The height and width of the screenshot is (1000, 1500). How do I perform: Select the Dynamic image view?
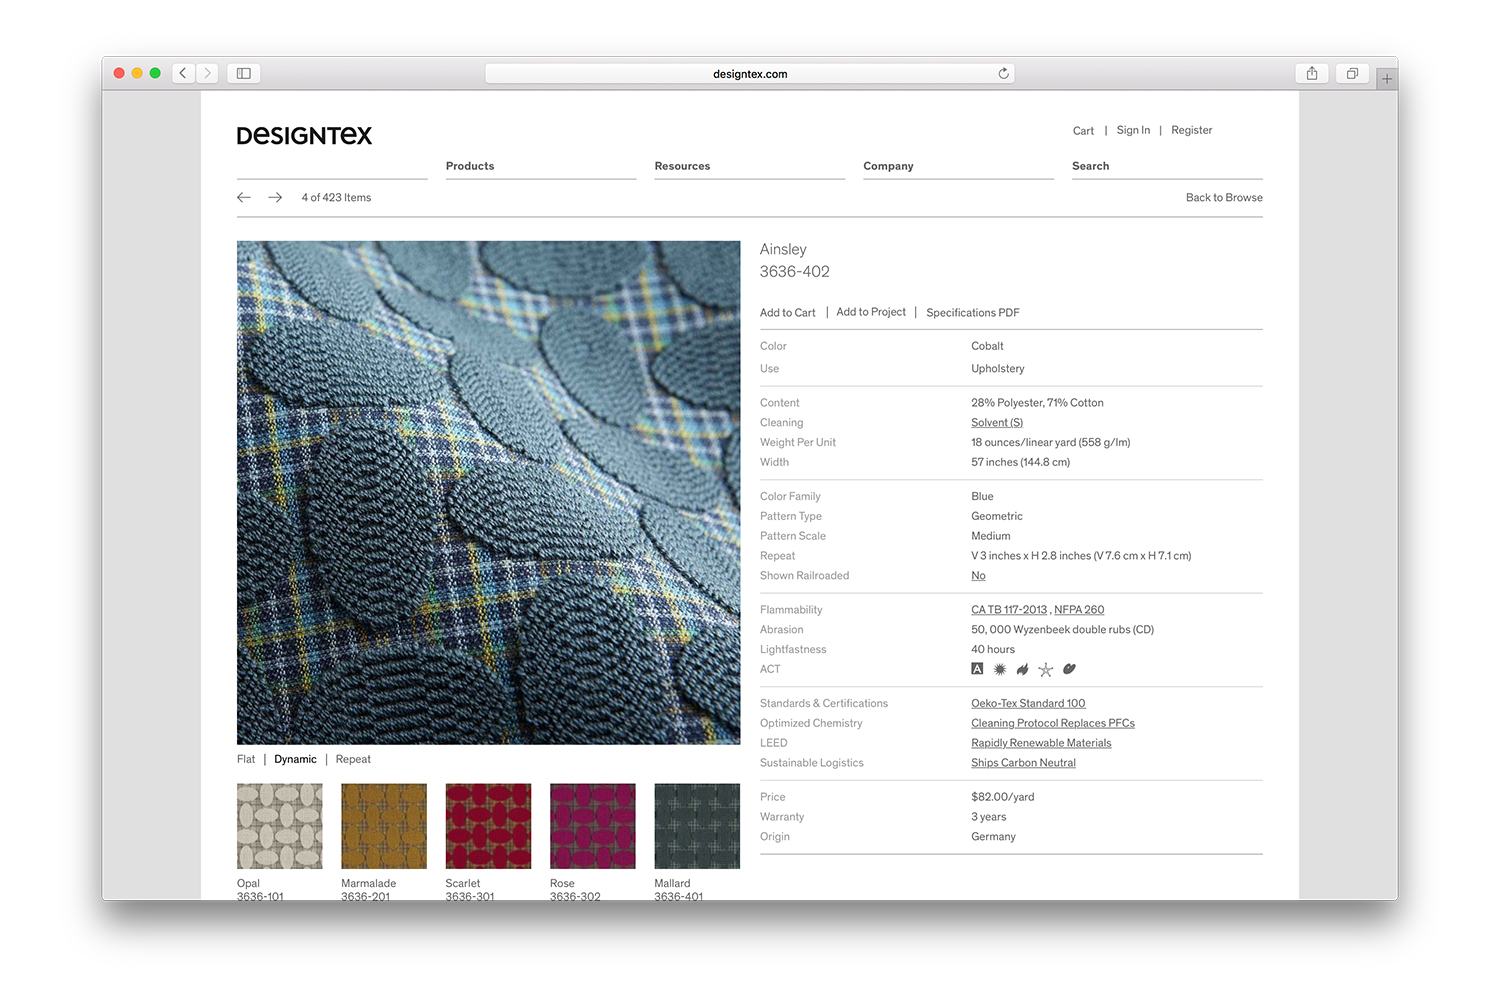coord(295,760)
